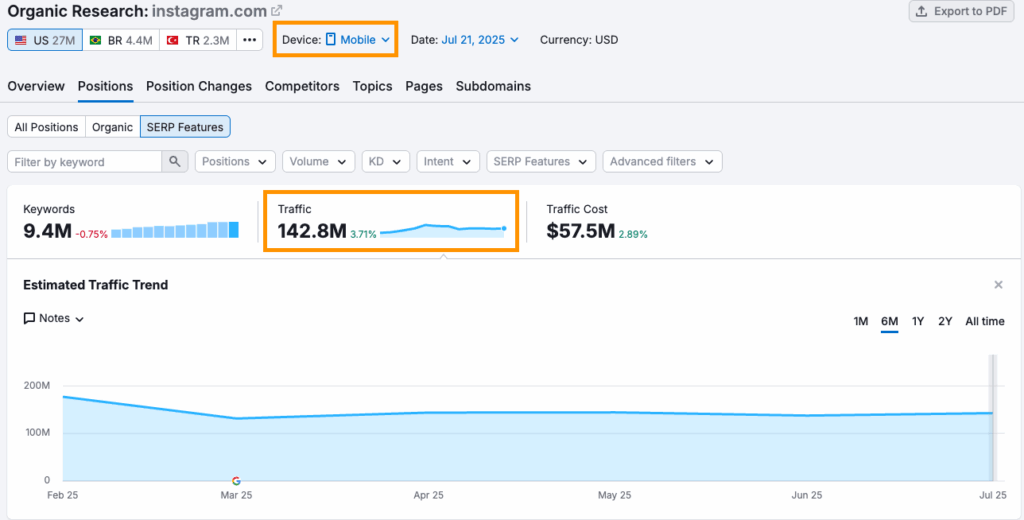Select the SERP Features positions filter button
The width and height of the screenshot is (1024, 520).
[x=185, y=127]
